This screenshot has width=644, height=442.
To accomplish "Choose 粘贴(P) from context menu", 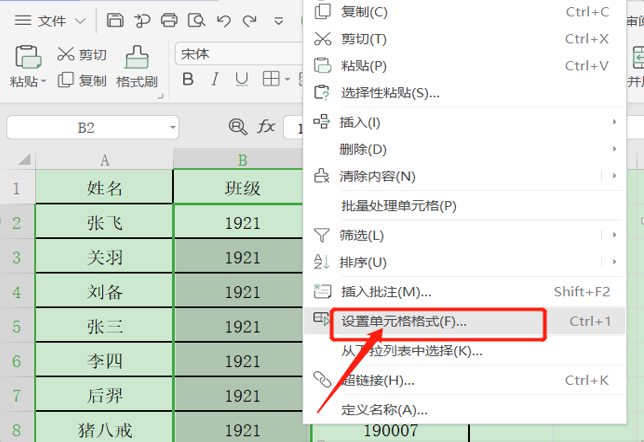I will click(x=464, y=66).
